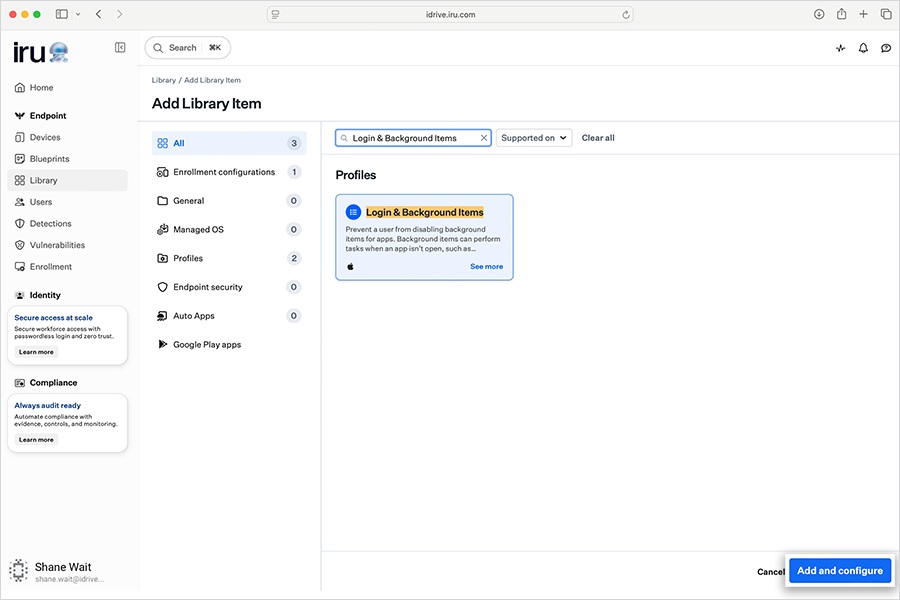Select the Google Play apps category

point(229,344)
